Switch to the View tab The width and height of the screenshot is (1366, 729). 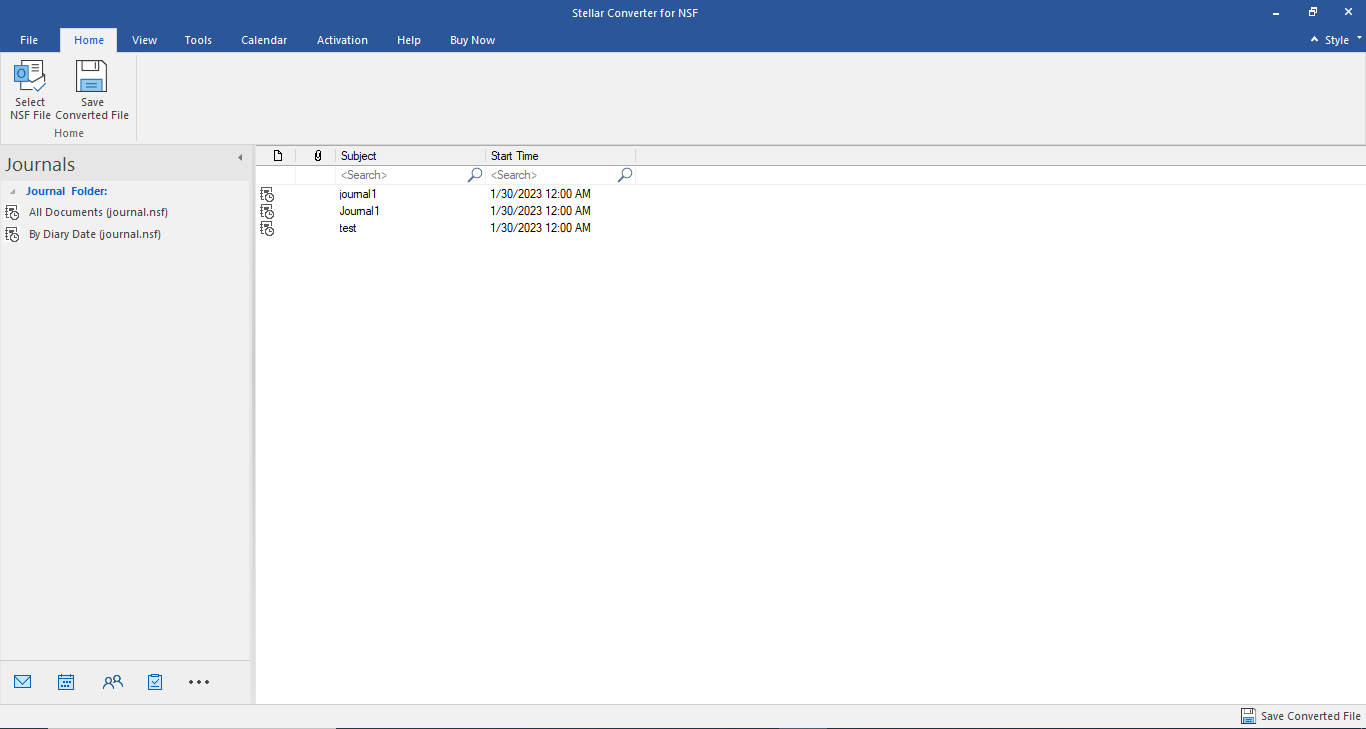(145, 40)
